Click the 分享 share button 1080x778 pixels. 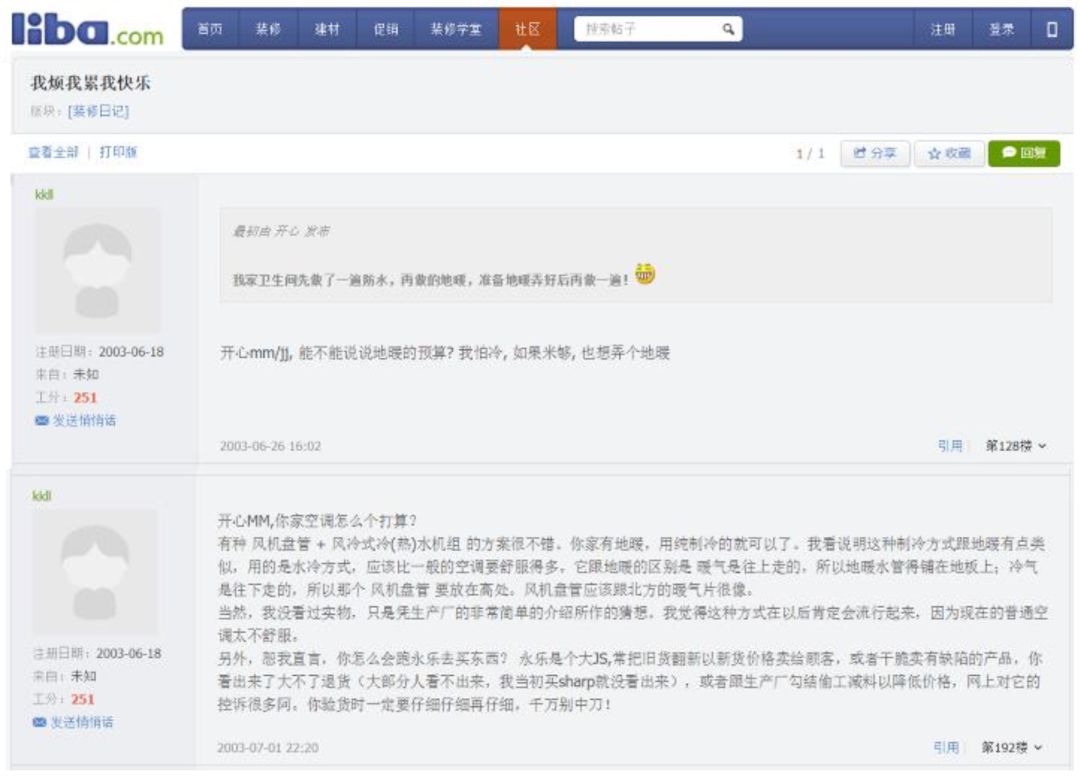point(875,153)
